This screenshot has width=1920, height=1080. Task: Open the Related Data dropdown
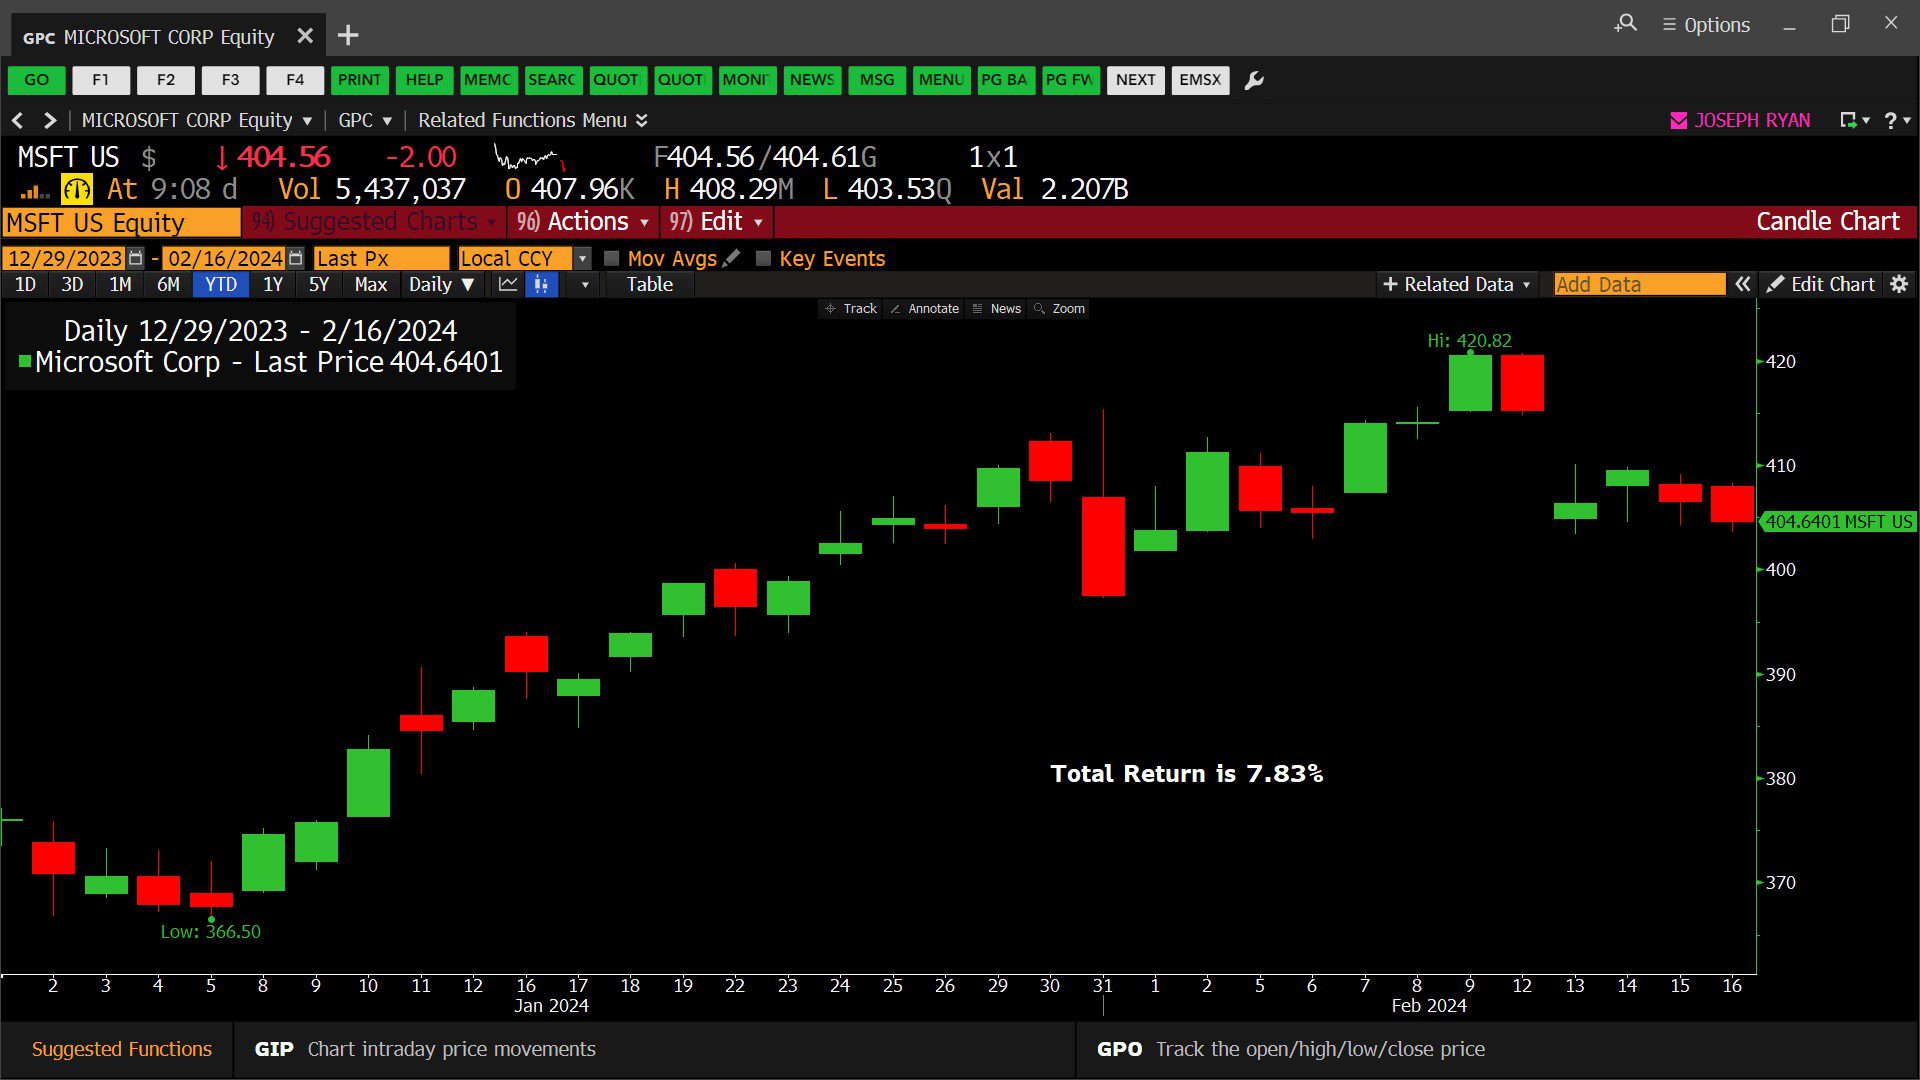pos(1457,285)
